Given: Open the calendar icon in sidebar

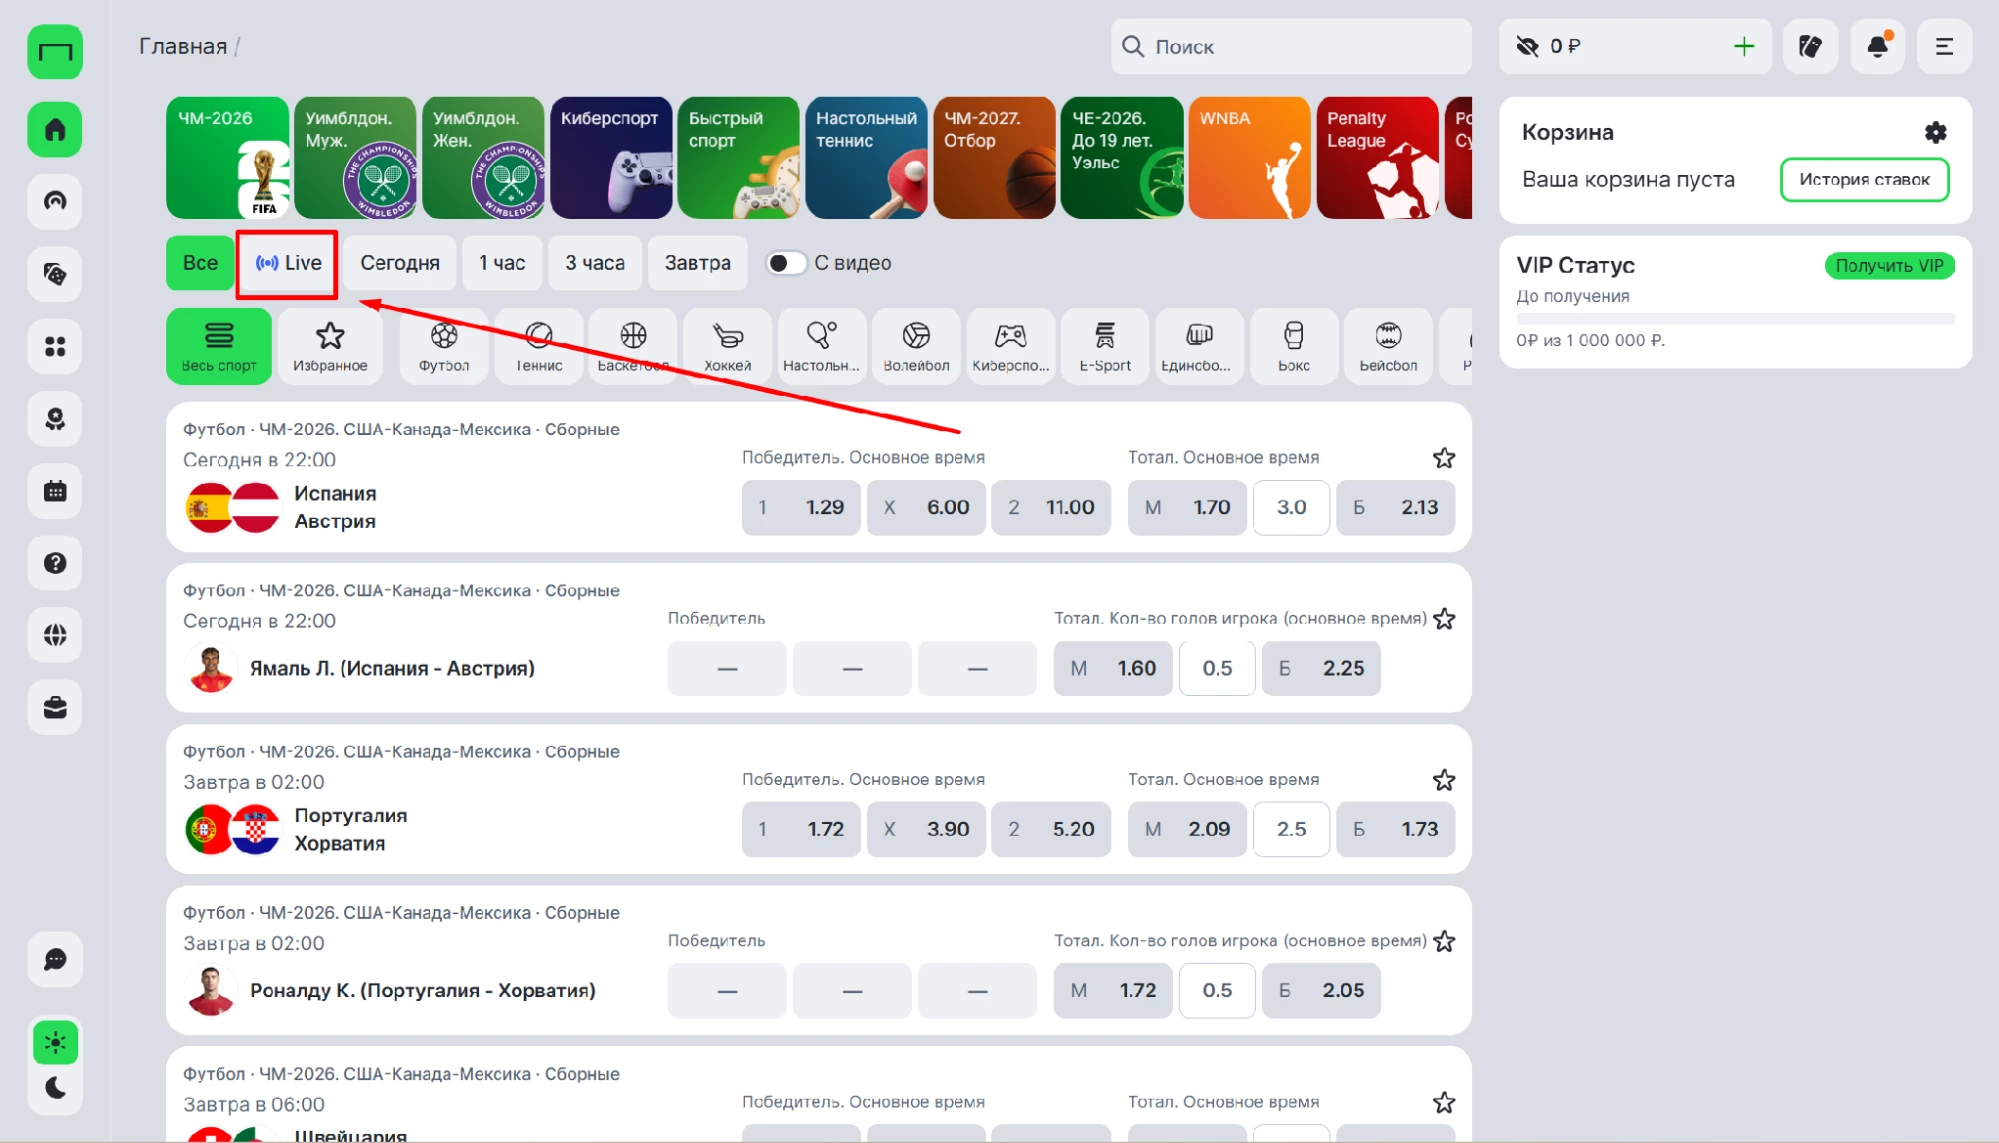Looking at the screenshot, I should pyautogui.click(x=55, y=491).
